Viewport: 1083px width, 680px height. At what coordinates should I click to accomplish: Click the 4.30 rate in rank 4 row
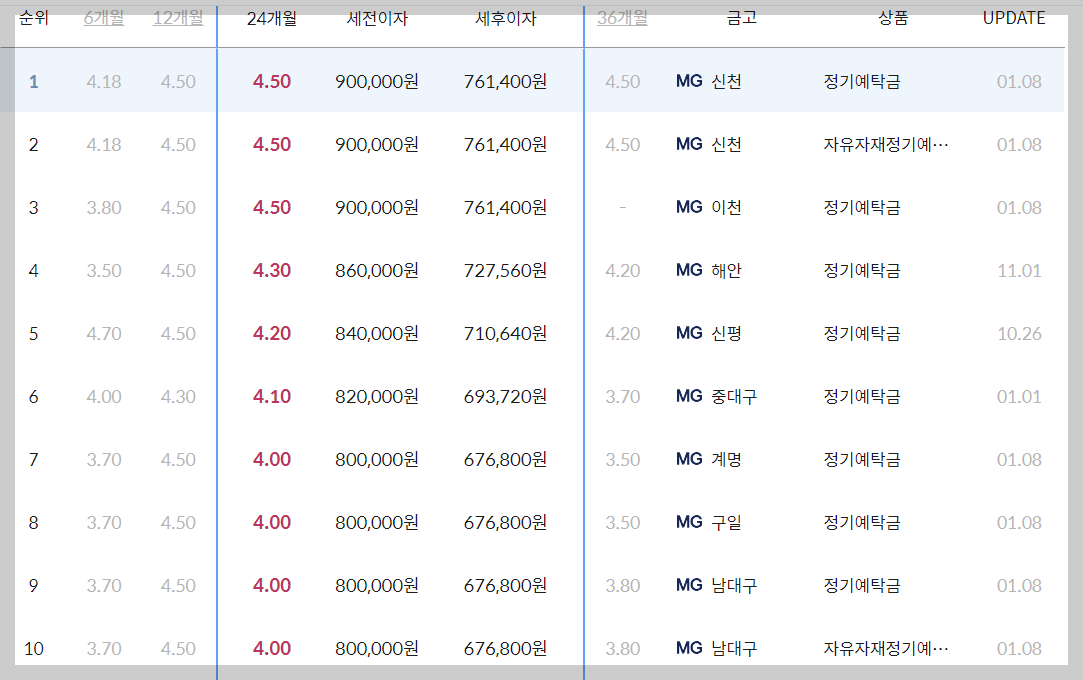pyautogui.click(x=271, y=270)
